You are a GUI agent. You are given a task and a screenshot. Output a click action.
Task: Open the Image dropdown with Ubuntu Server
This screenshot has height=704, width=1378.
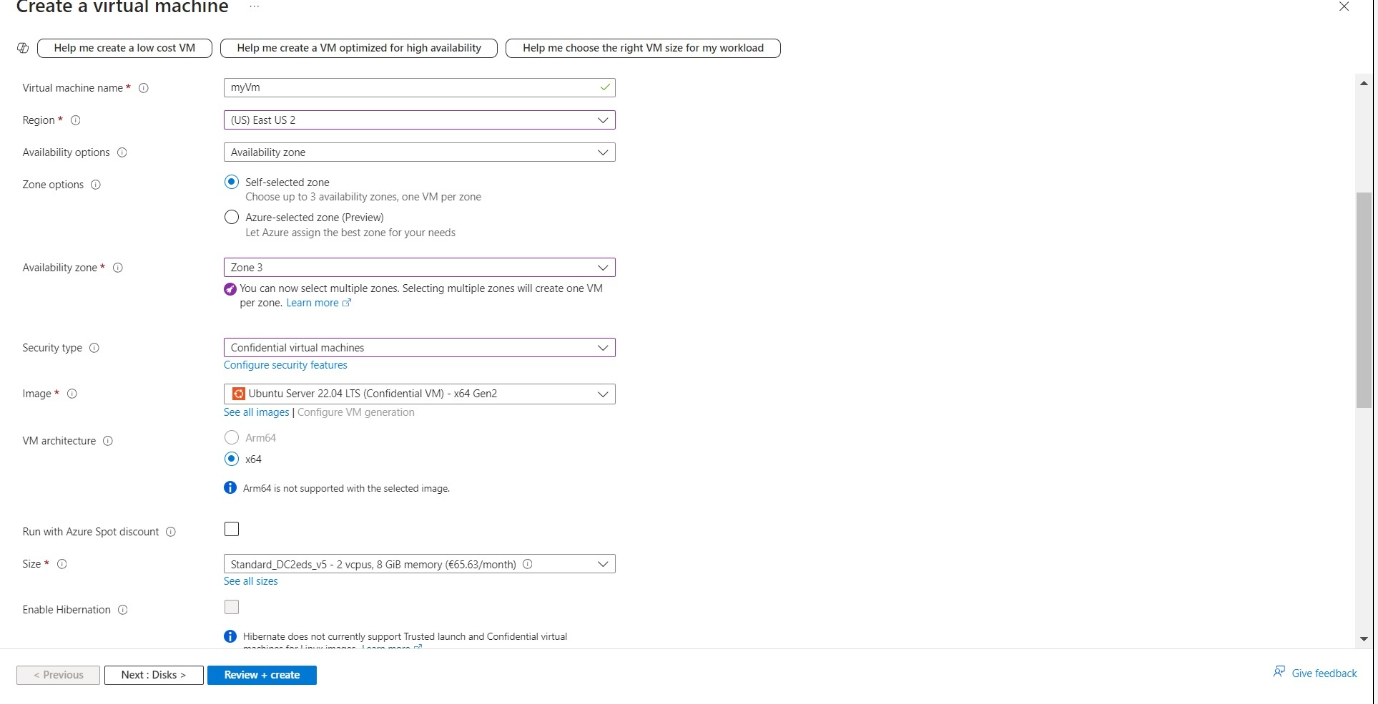coord(419,394)
